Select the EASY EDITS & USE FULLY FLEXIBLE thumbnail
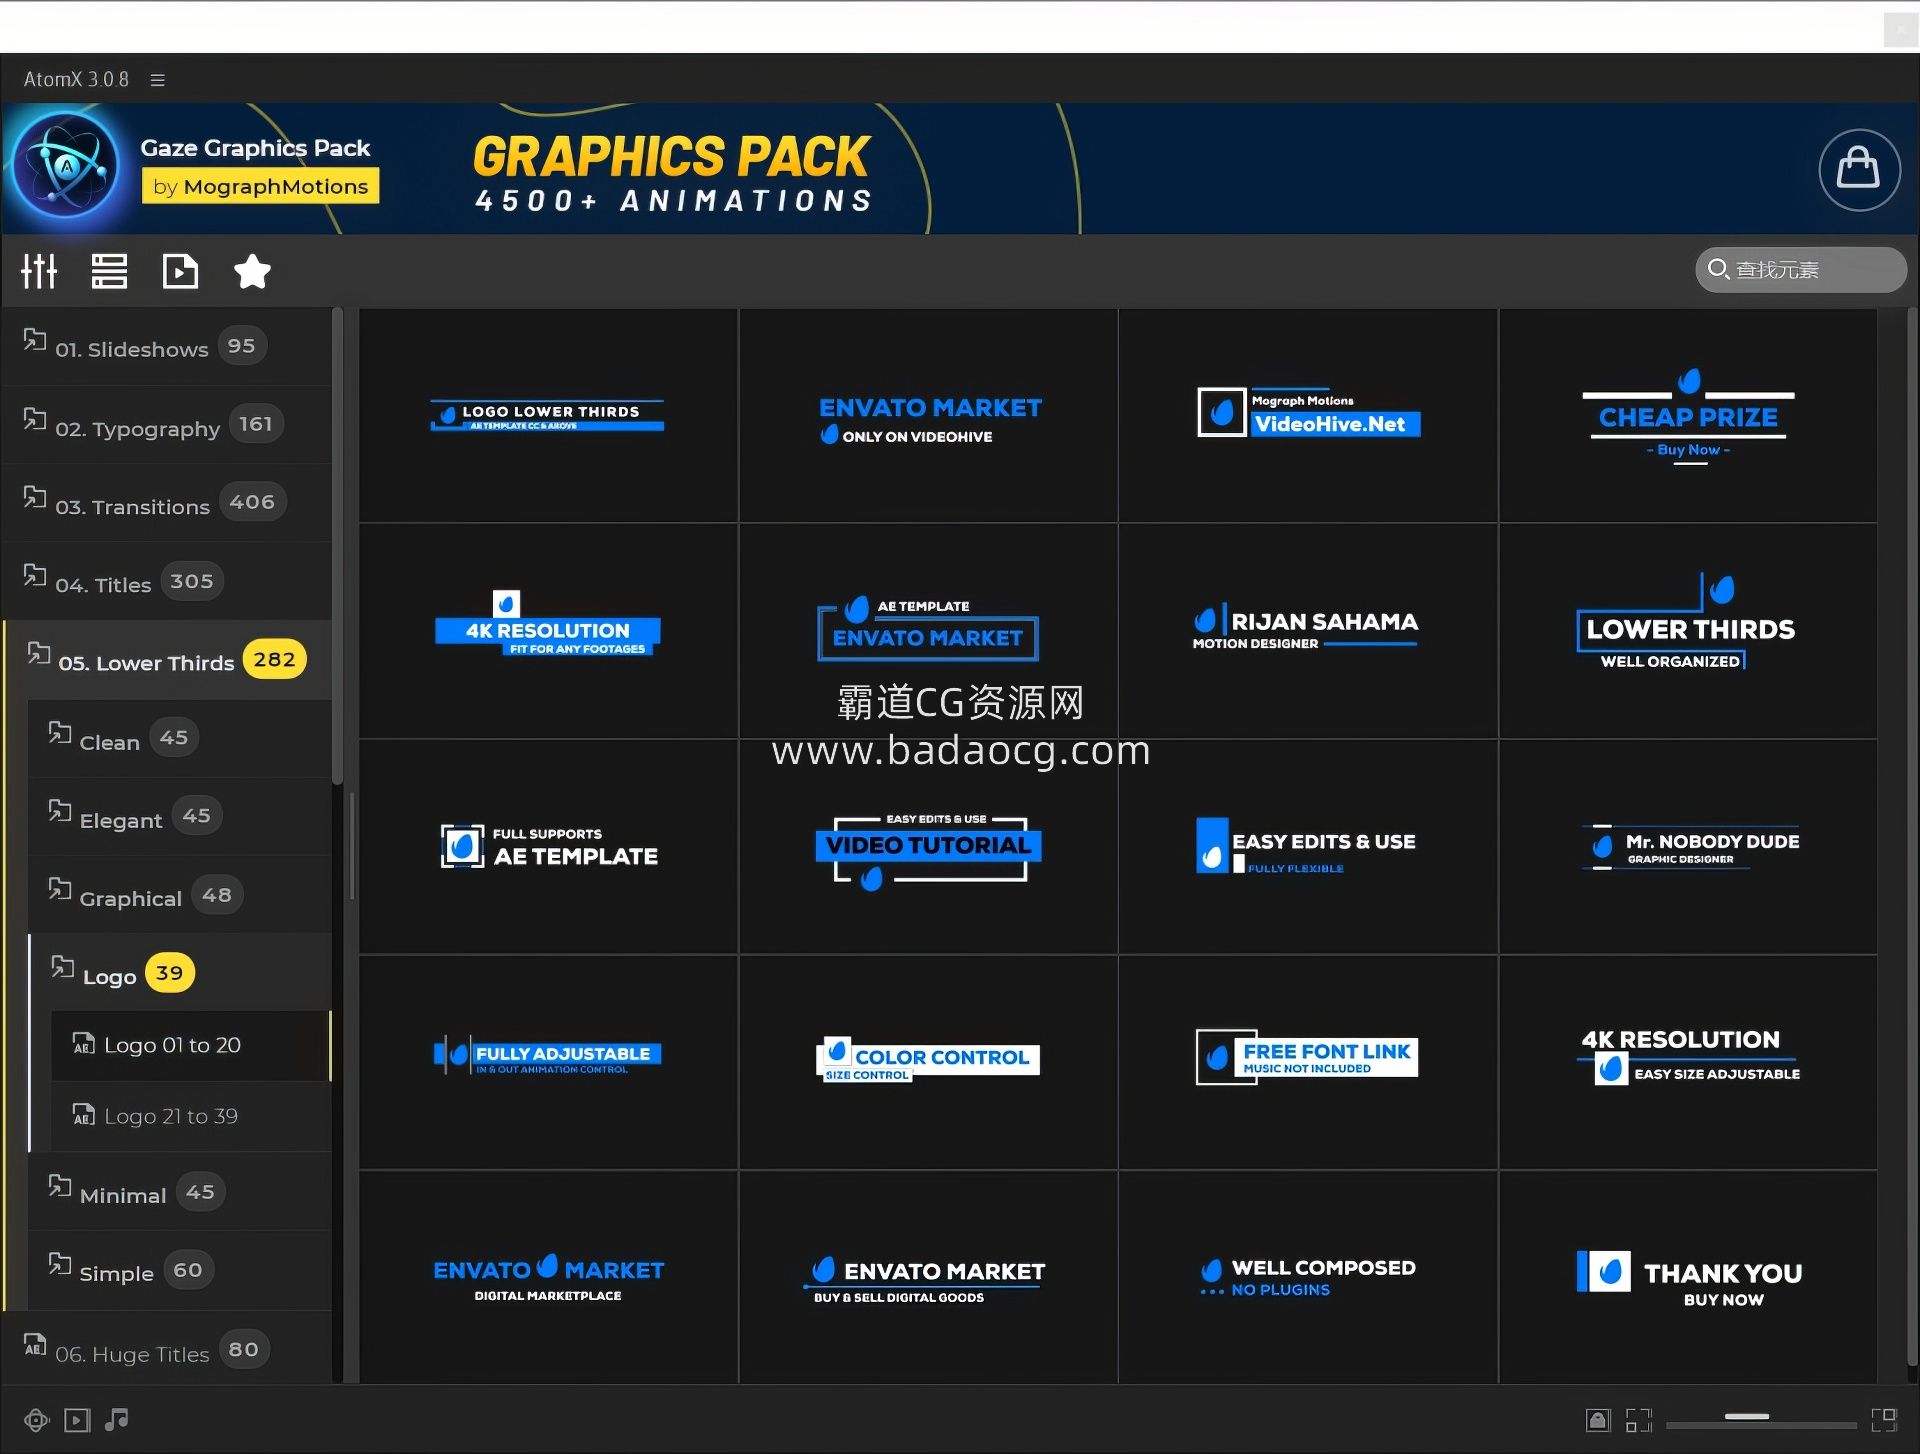This screenshot has height=1454, width=1920. pos(1308,847)
